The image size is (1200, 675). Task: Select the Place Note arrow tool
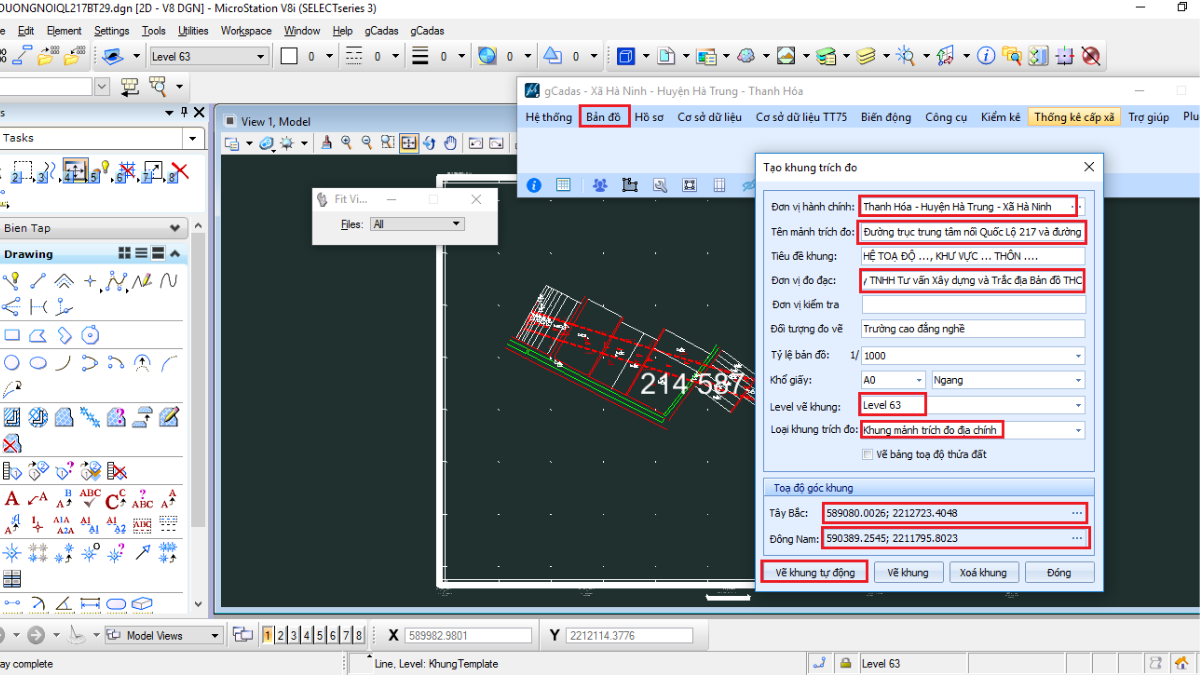[38, 498]
